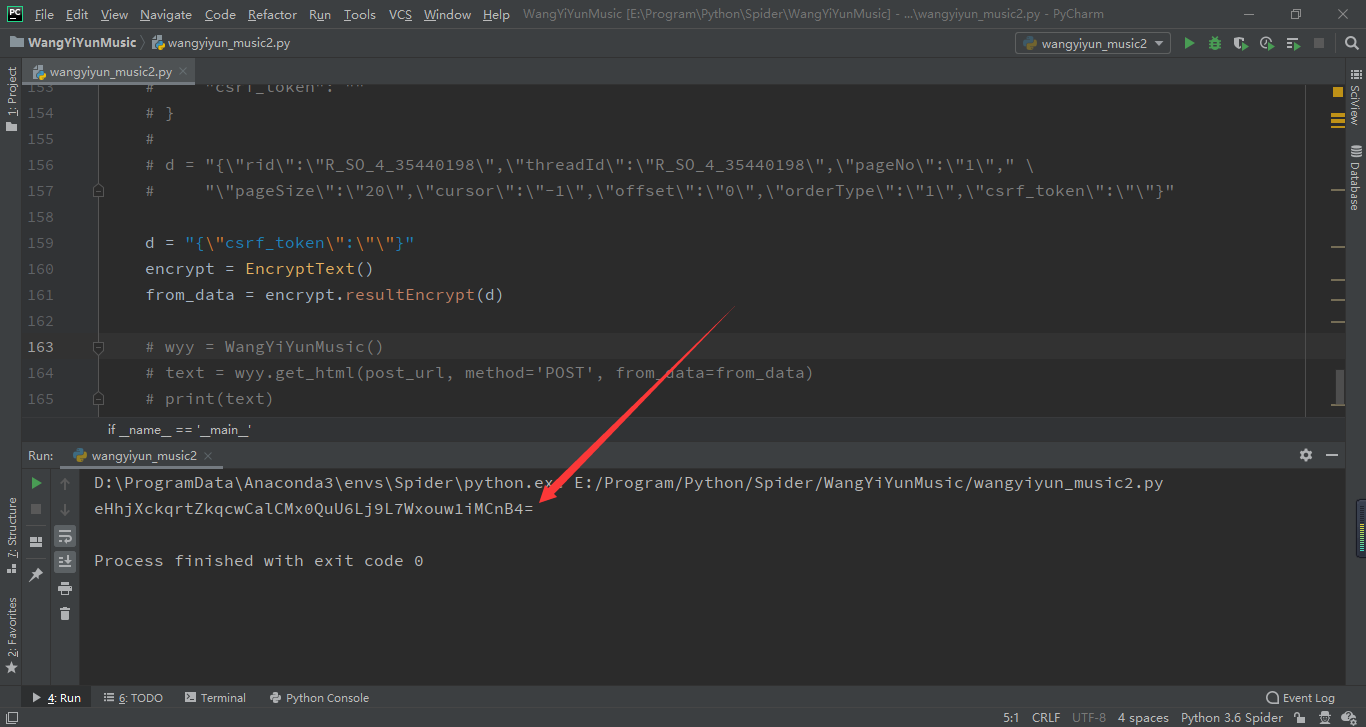Click the Restore Layout icon in Run panel

(x=36, y=541)
